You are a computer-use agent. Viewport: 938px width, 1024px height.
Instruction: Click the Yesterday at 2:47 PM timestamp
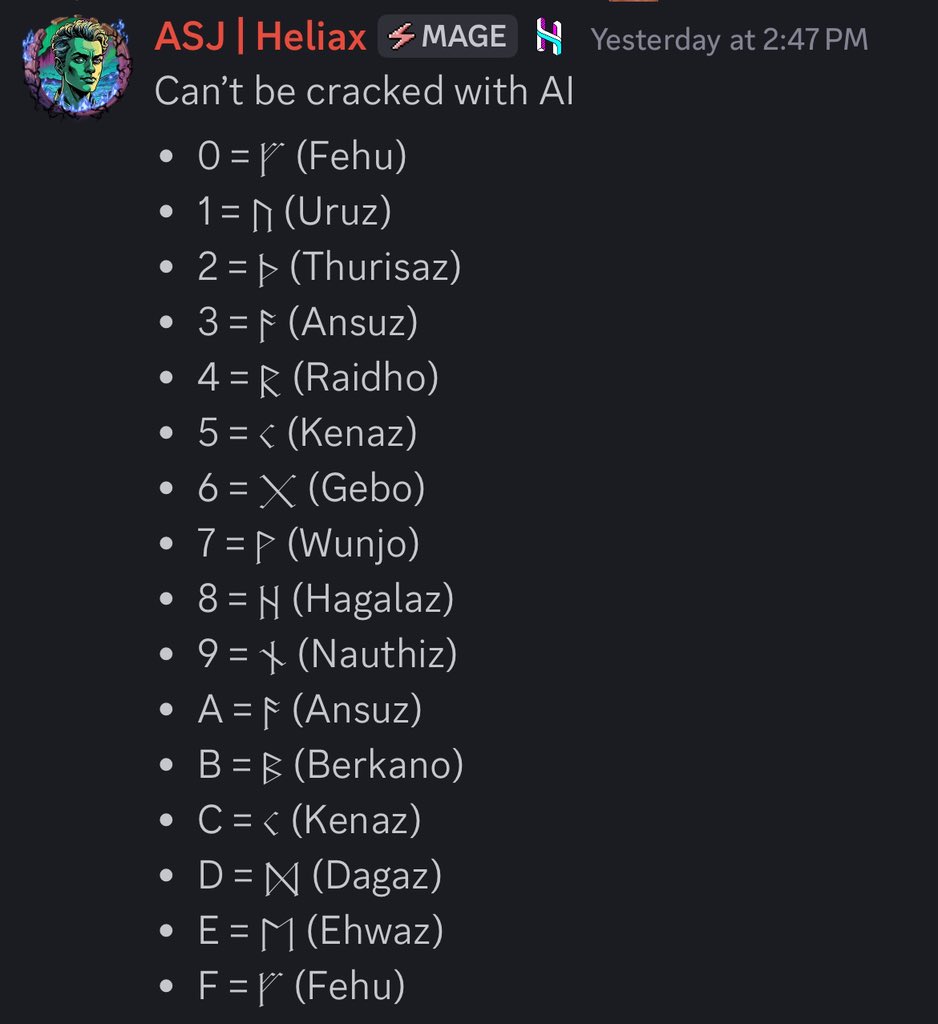click(729, 39)
